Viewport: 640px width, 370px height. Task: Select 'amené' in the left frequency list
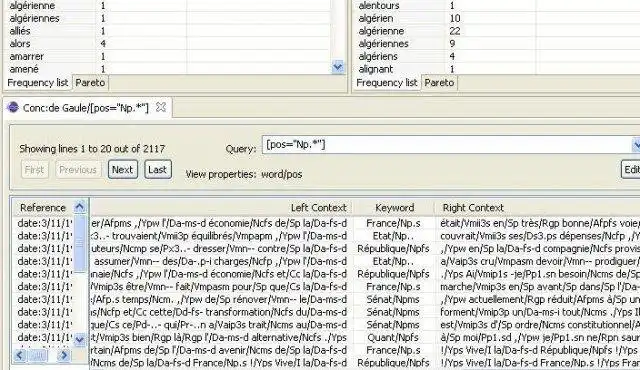pyautogui.click(x=24, y=69)
